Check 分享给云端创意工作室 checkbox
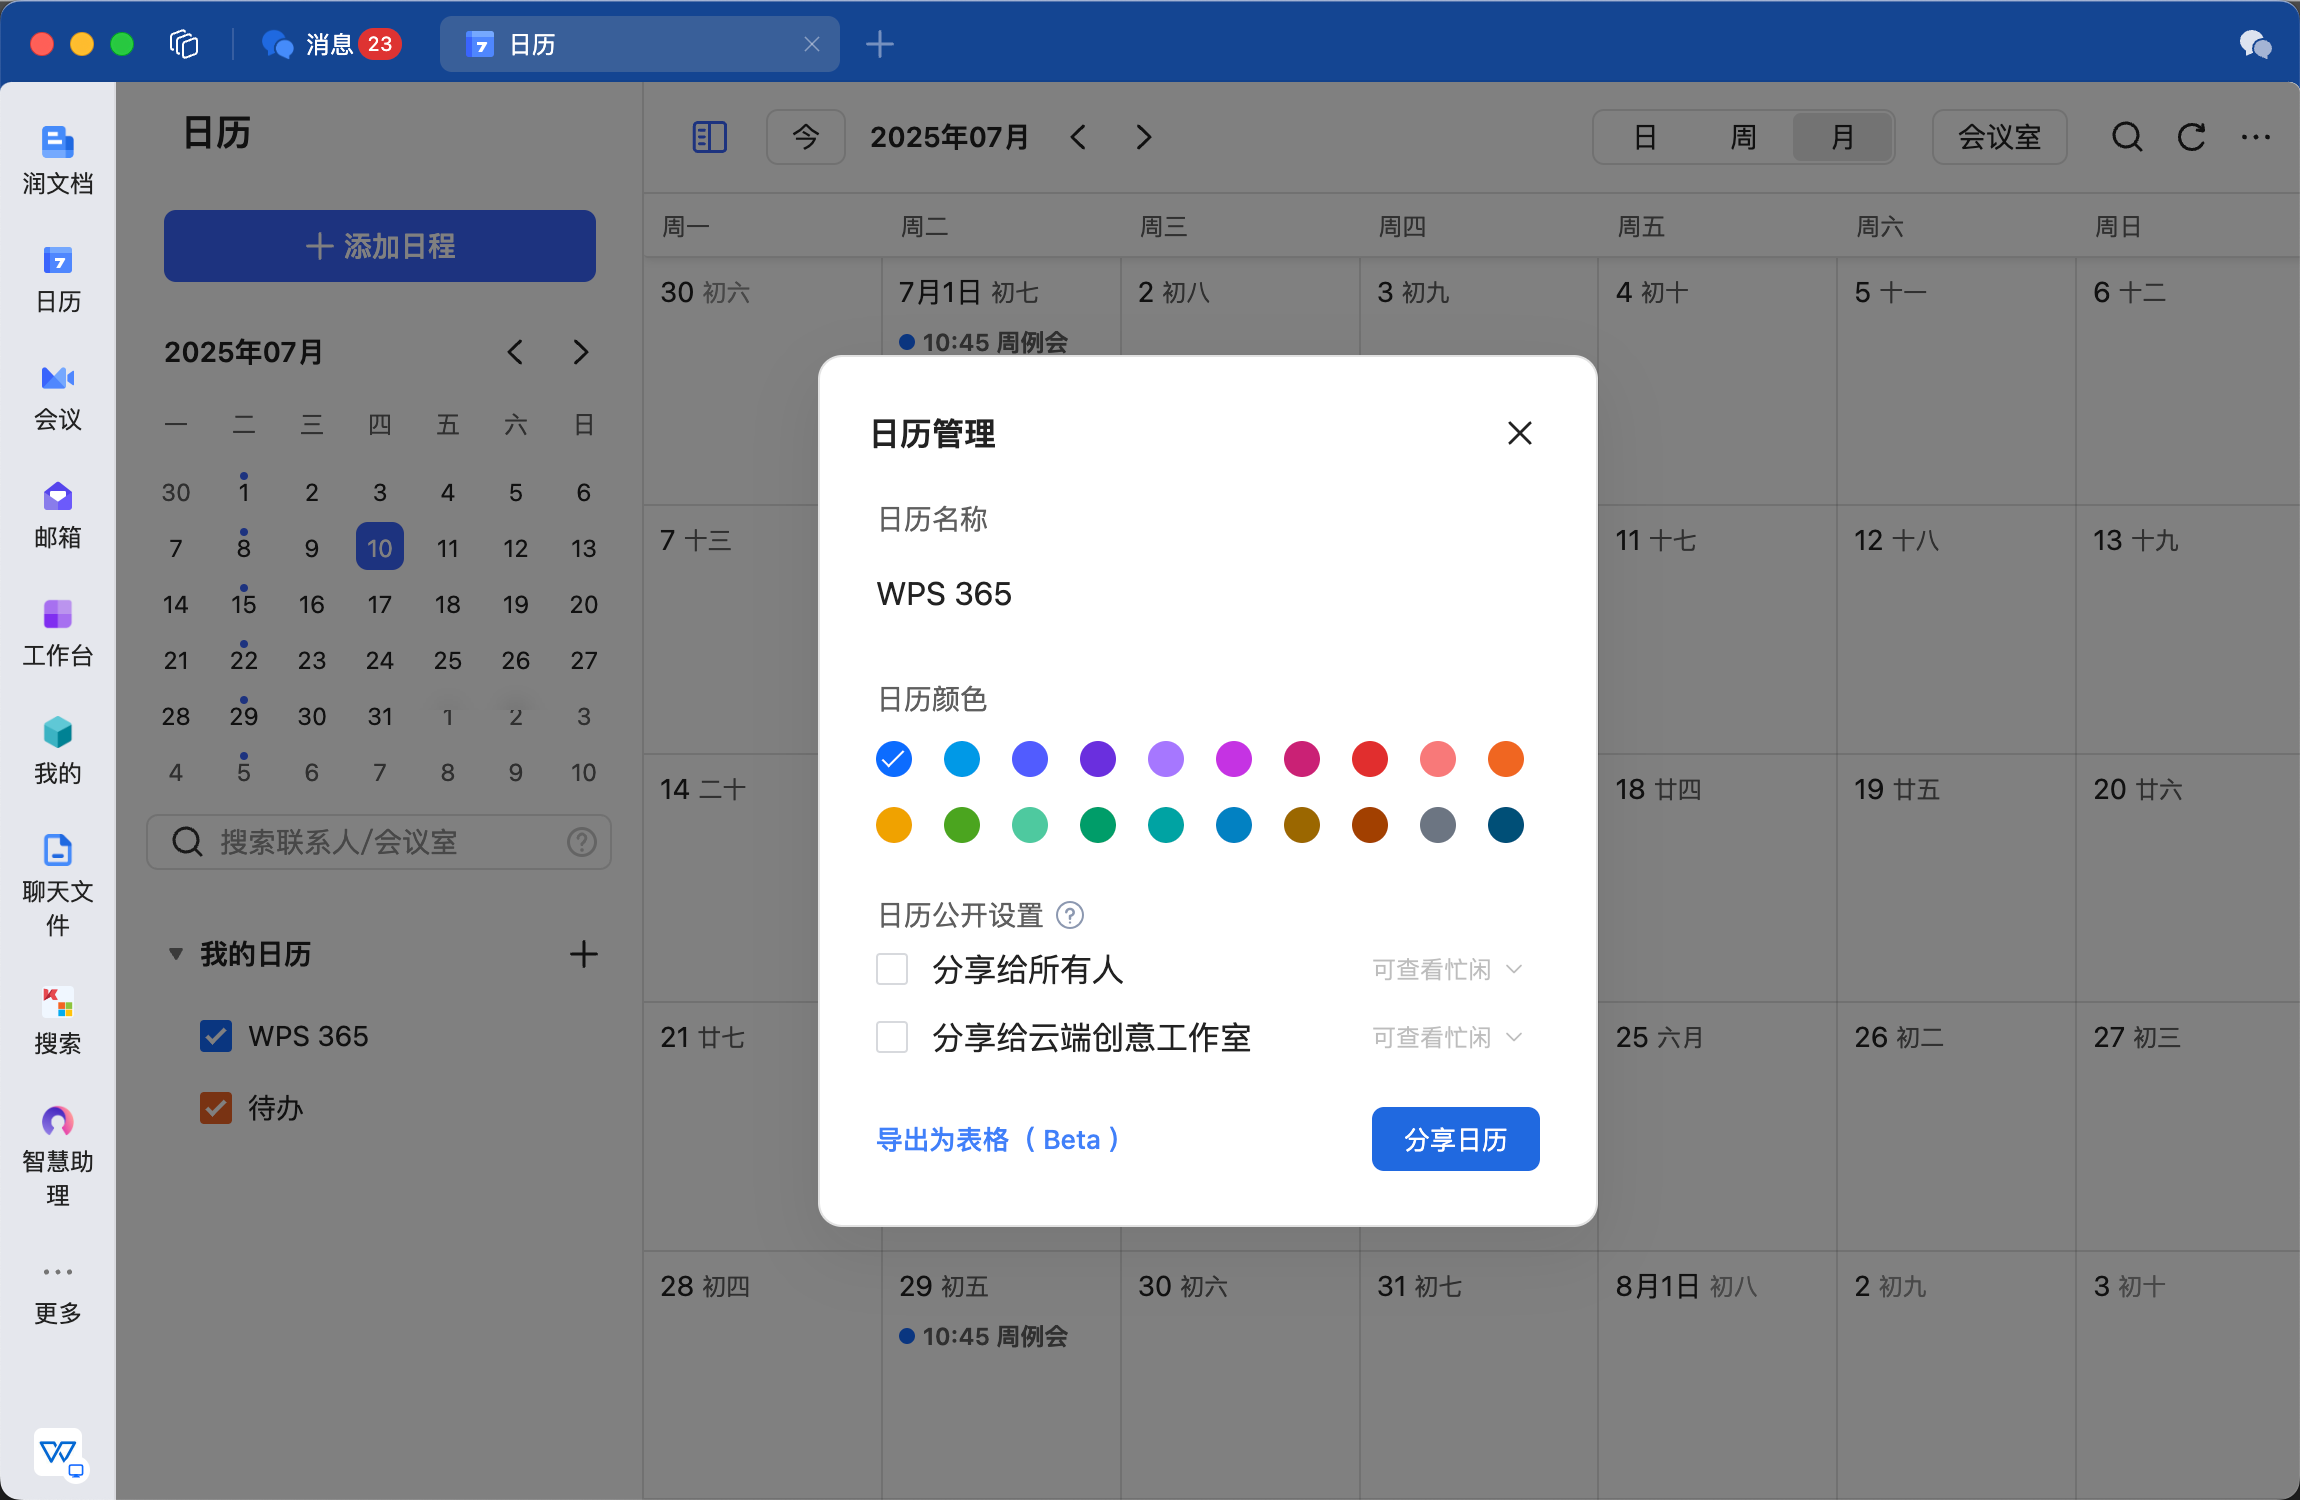 coord(892,1037)
